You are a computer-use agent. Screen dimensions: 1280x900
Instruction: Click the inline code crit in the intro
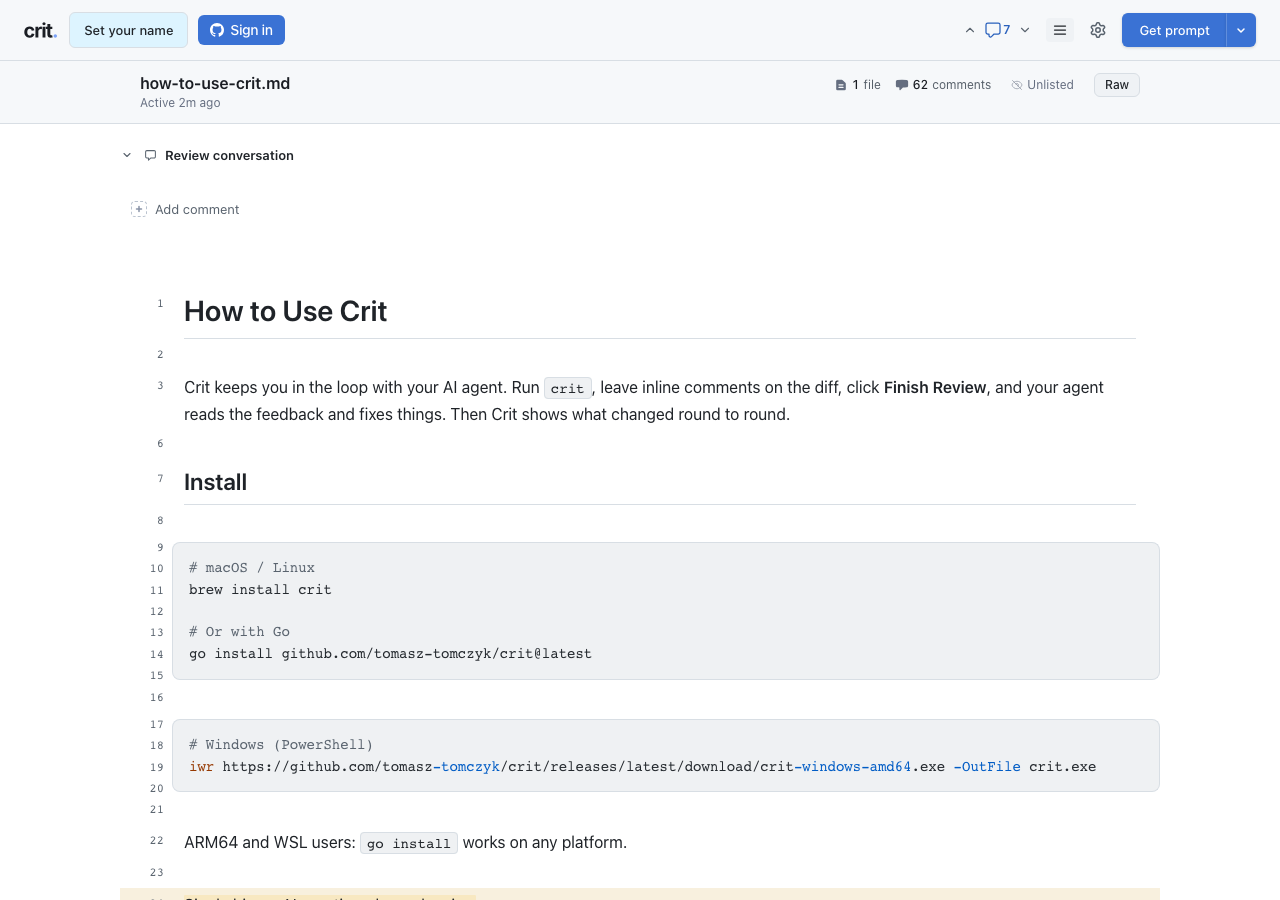pos(567,388)
